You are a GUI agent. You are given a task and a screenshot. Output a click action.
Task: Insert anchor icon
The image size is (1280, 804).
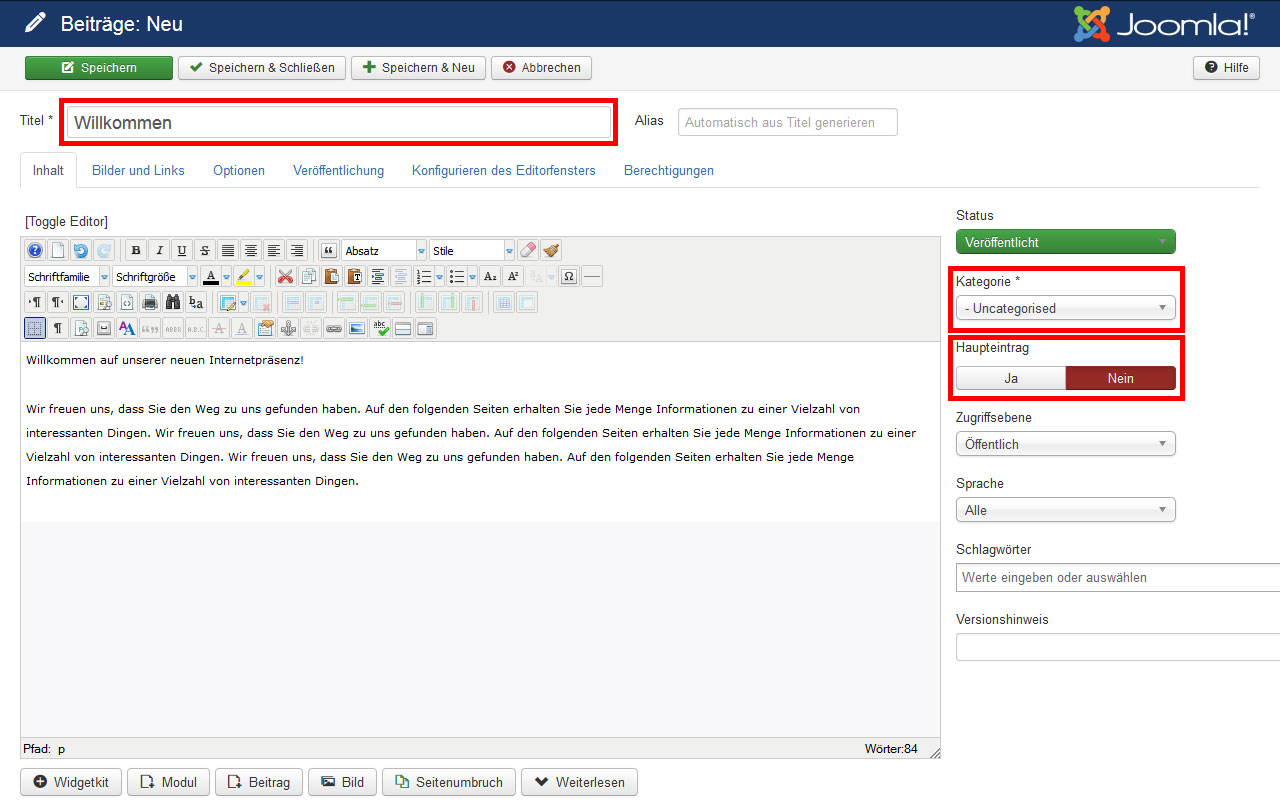point(288,328)
